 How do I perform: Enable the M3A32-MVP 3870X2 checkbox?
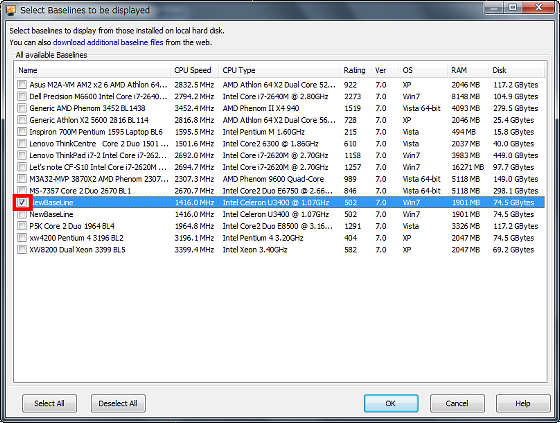click(x=22, y=179)
